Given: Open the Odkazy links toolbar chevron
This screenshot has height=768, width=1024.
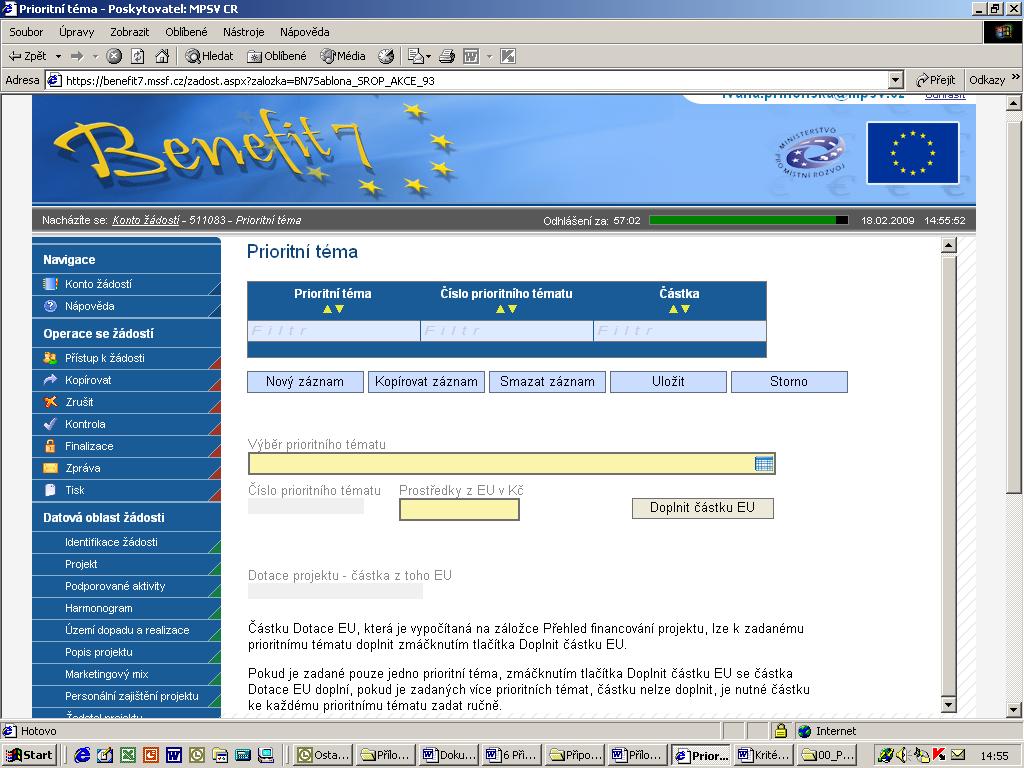Looking at the screenshot, I should point(1016,77).
